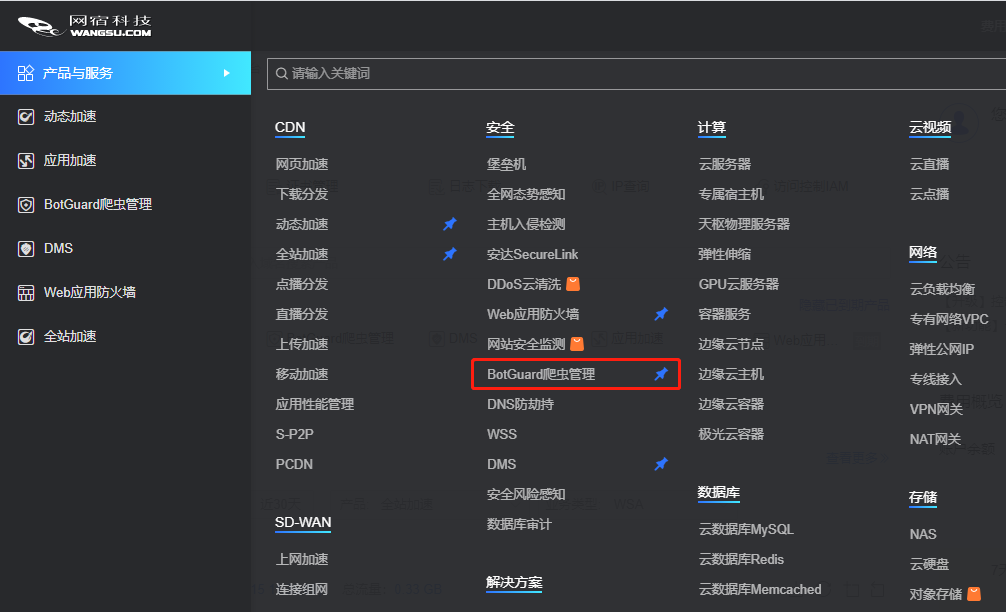
Task: Open 极光云容器 under 计算
Action: point(731,434)
